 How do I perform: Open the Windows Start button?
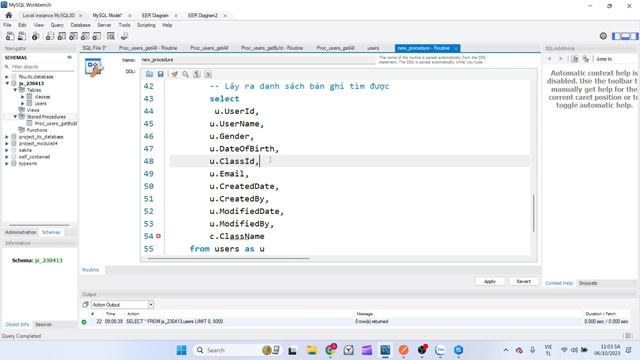182,350
